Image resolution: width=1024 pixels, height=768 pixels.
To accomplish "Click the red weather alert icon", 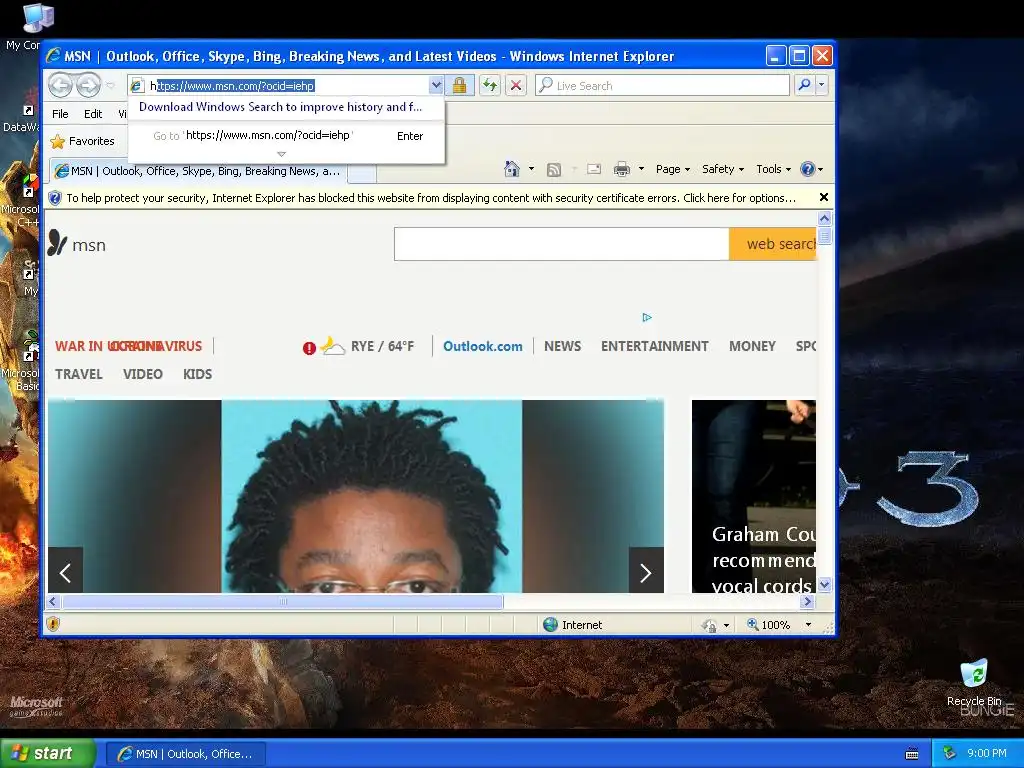I will pyautogui.click(x=310, y=348).
